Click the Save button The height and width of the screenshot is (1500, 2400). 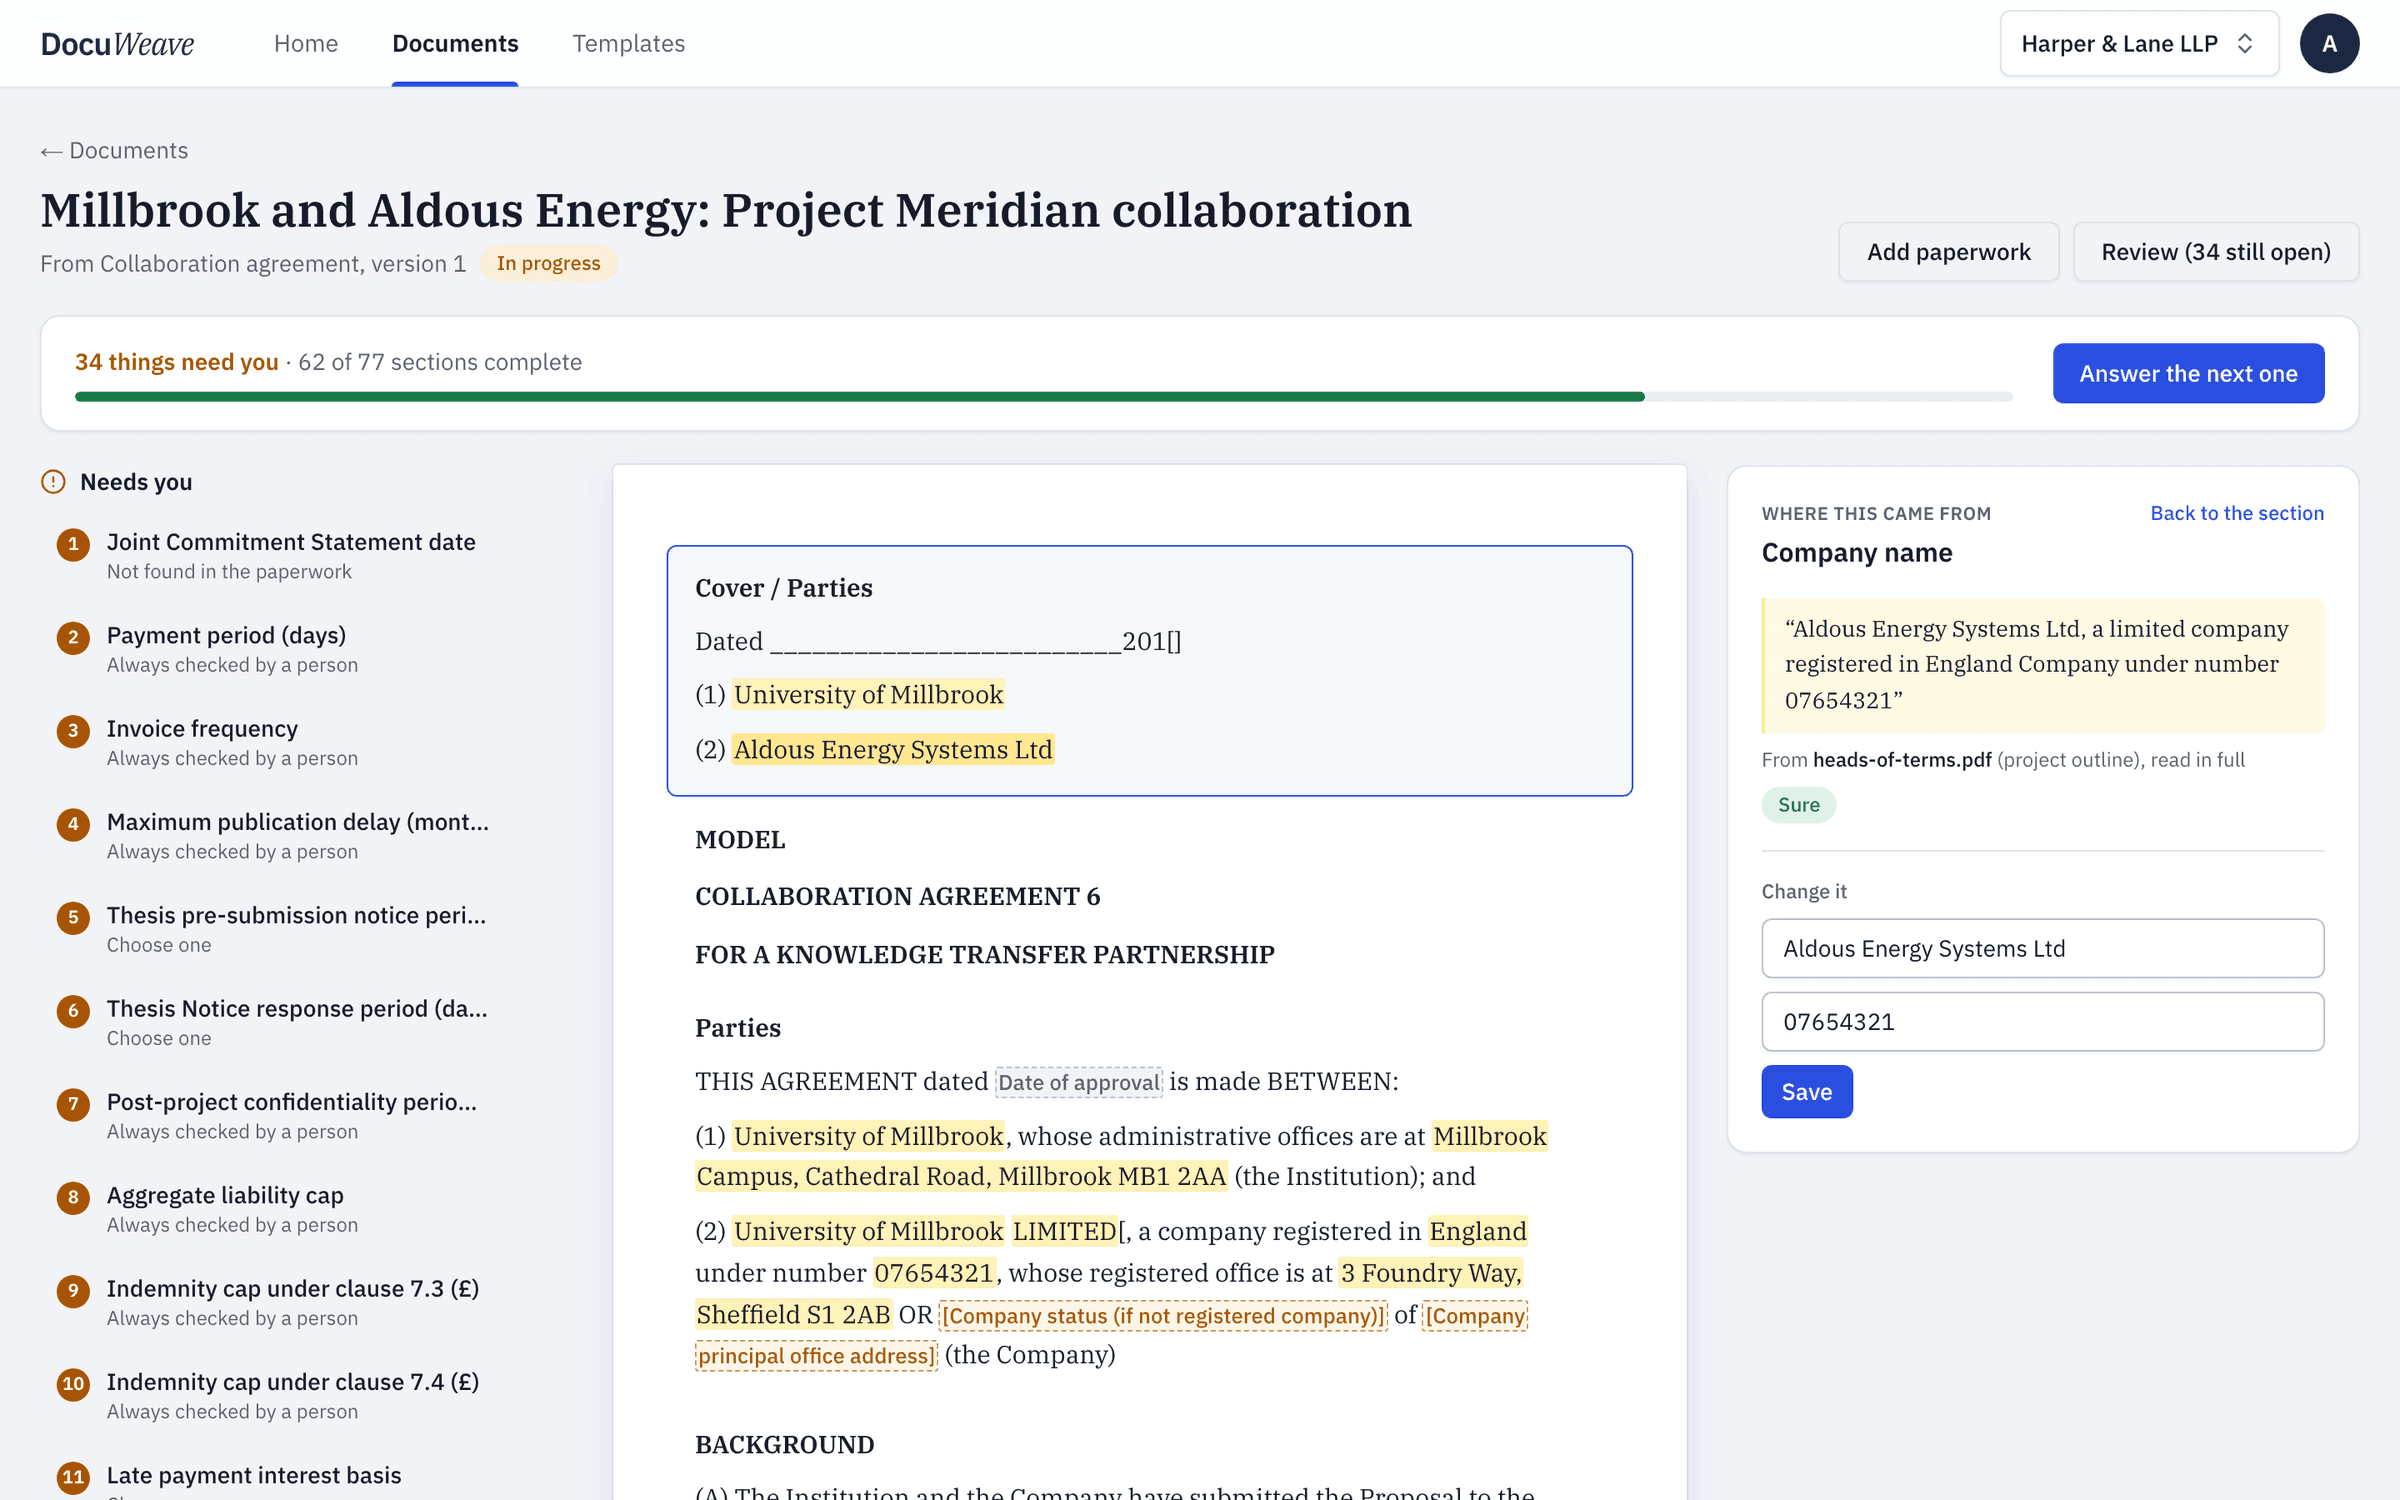pos(1806,1092)
